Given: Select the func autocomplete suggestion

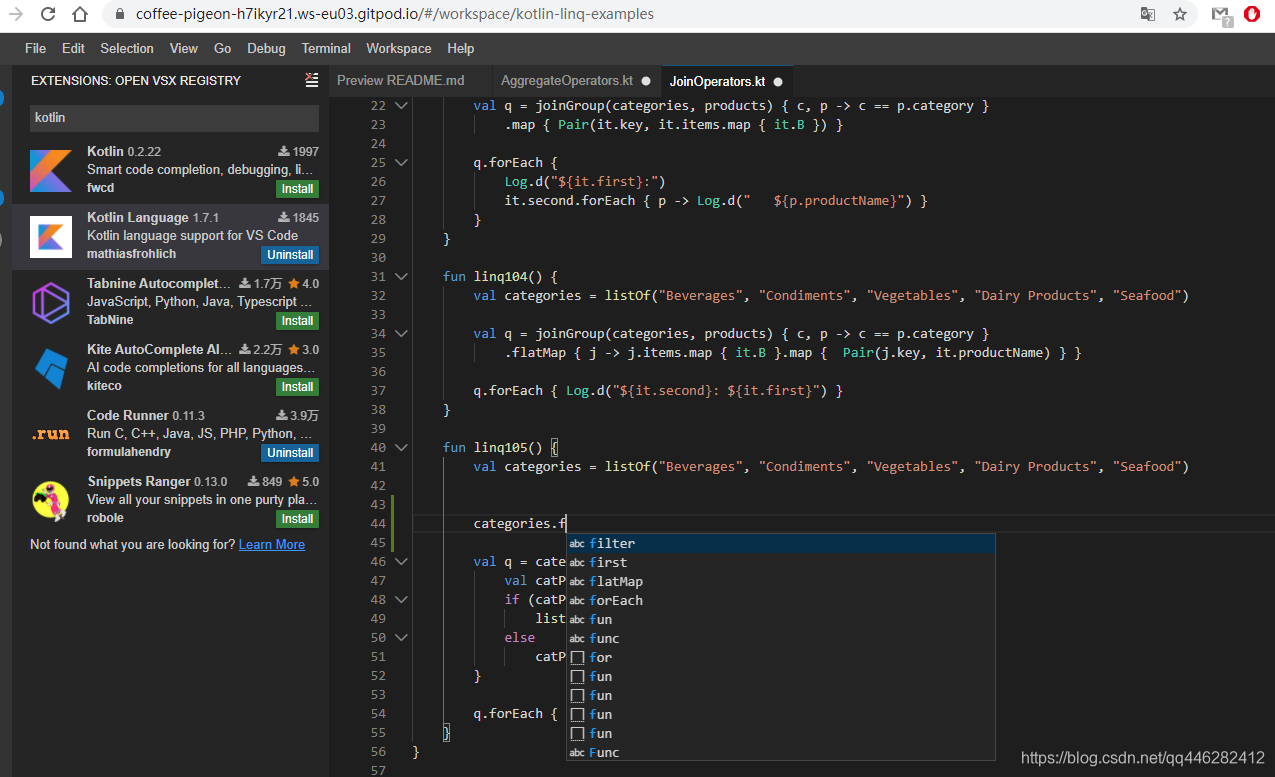Looking at the screenshot, I should click(x=781, y=638).
